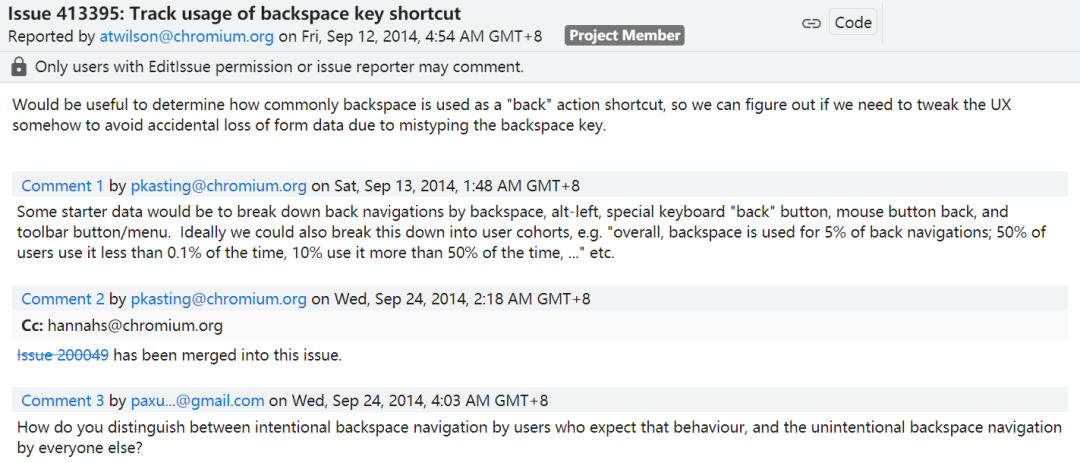Click the Cc hannahs@chromium.org field
The height and width of the screenshot is (463, 1080).
[121, 326]
